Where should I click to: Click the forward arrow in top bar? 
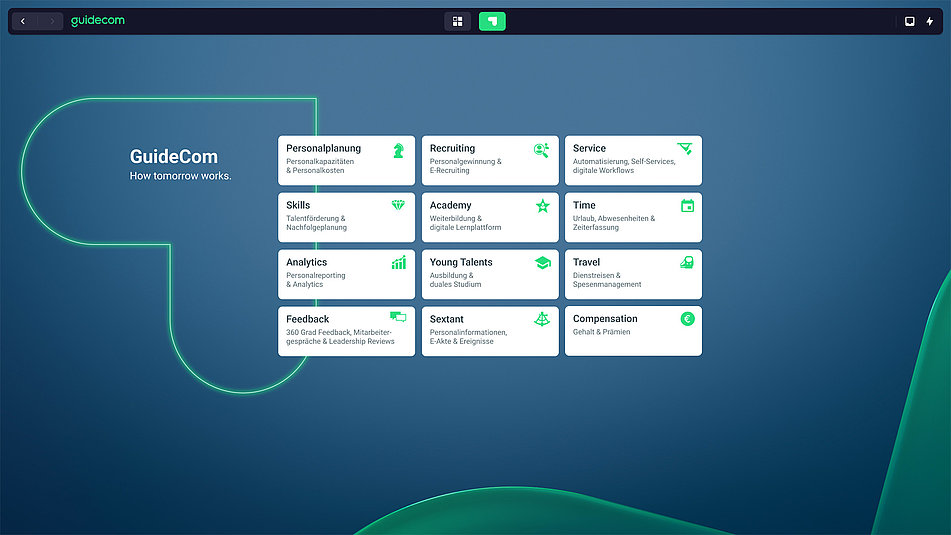[x=52, y=21]
